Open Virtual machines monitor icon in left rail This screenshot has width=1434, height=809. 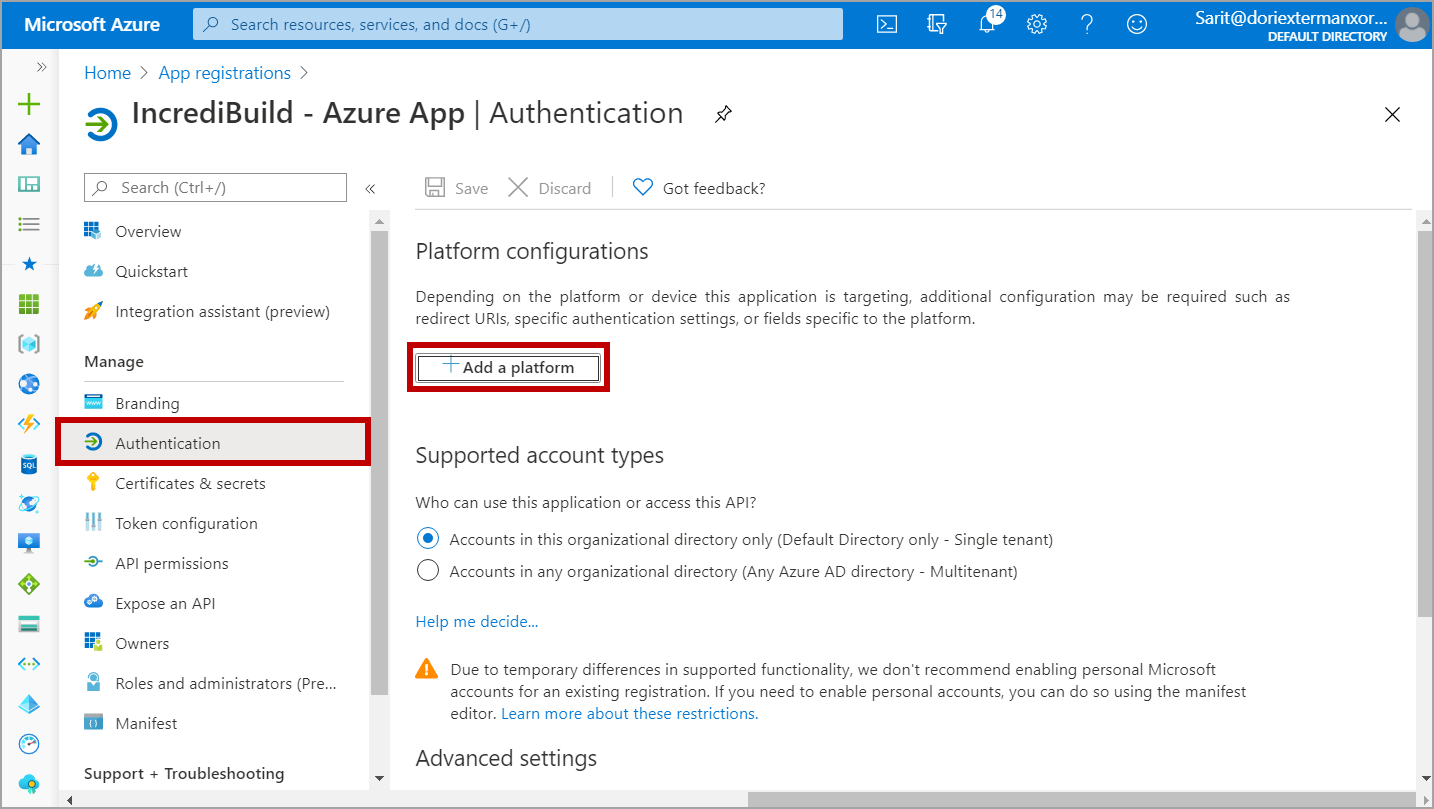[29, 544]
